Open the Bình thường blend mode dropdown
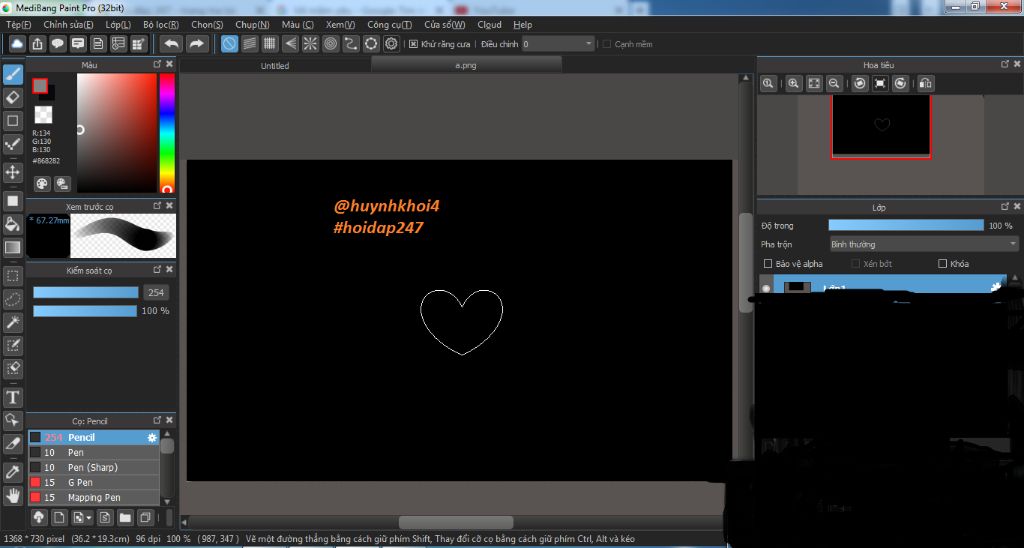Screen dimensions: 1024x548 pos(923,244)
